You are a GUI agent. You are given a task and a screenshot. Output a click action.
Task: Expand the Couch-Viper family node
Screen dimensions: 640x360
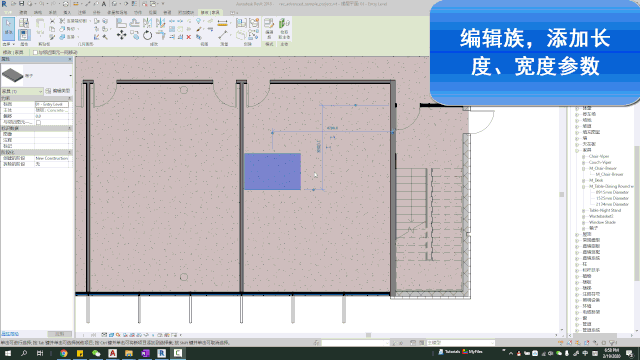click(584, 162)
